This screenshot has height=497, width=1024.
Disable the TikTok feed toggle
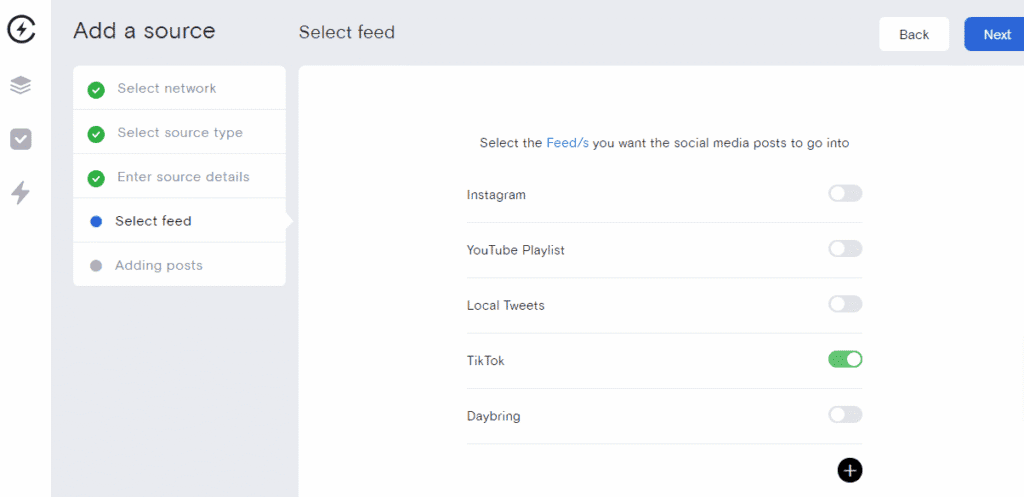(x=845, y=359)
